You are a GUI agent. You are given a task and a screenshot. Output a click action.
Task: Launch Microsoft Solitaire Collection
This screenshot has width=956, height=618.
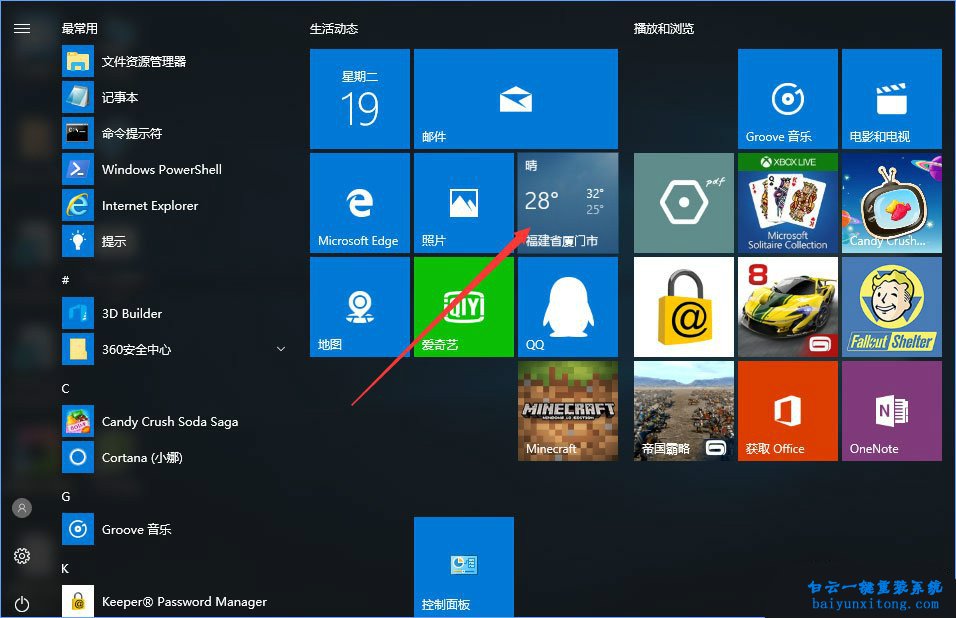[x=787, y=202]
